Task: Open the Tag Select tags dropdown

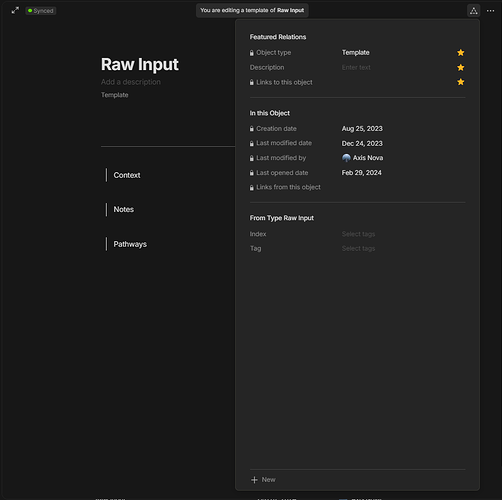Action: [358, 249]
